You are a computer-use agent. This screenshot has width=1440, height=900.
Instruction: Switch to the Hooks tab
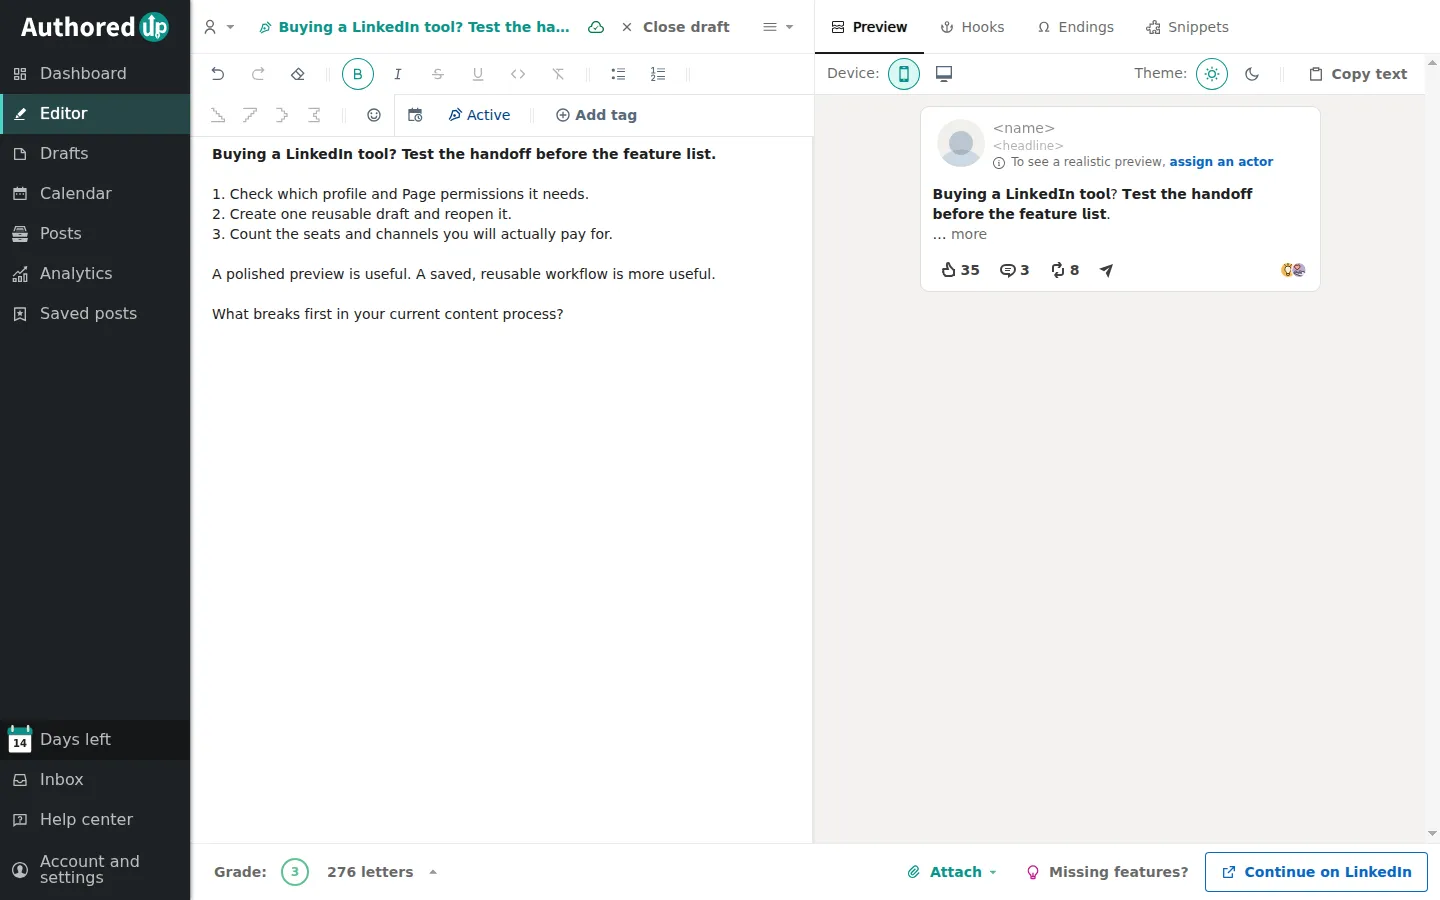972,27
